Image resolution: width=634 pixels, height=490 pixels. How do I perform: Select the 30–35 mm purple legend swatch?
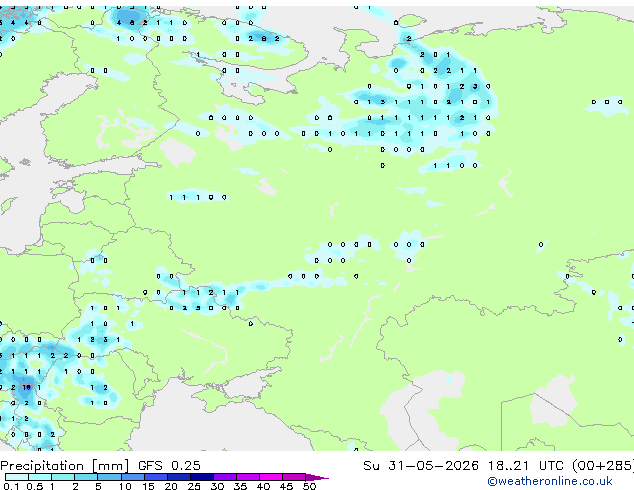tap(224, 477)
